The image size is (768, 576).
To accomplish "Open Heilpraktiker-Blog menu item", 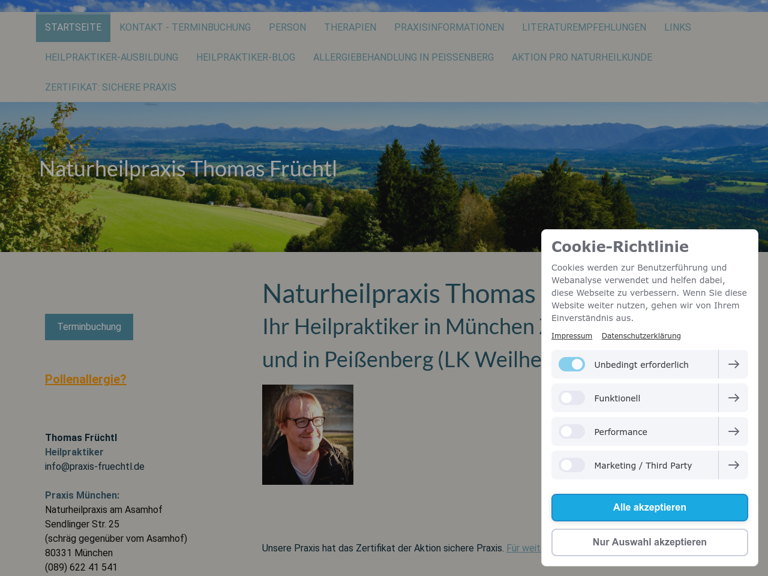I will tap(246, 57).
